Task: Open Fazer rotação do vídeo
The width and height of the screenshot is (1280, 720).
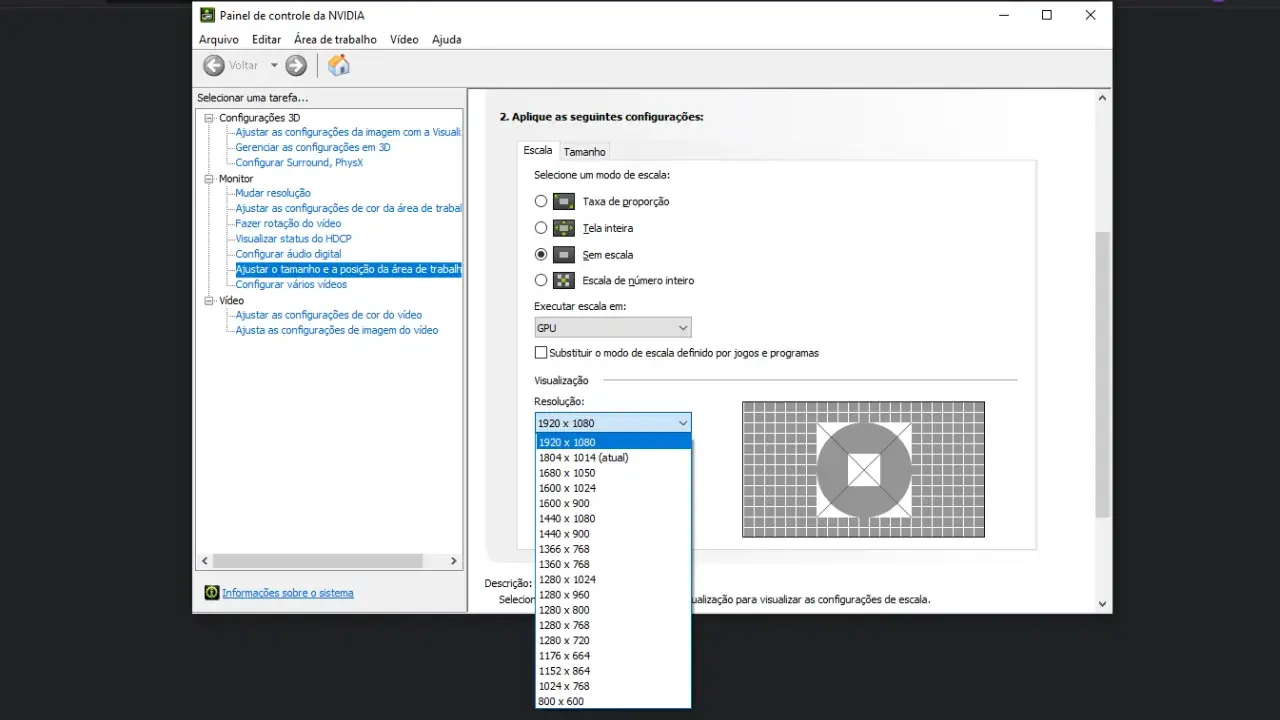Action: 288,223
